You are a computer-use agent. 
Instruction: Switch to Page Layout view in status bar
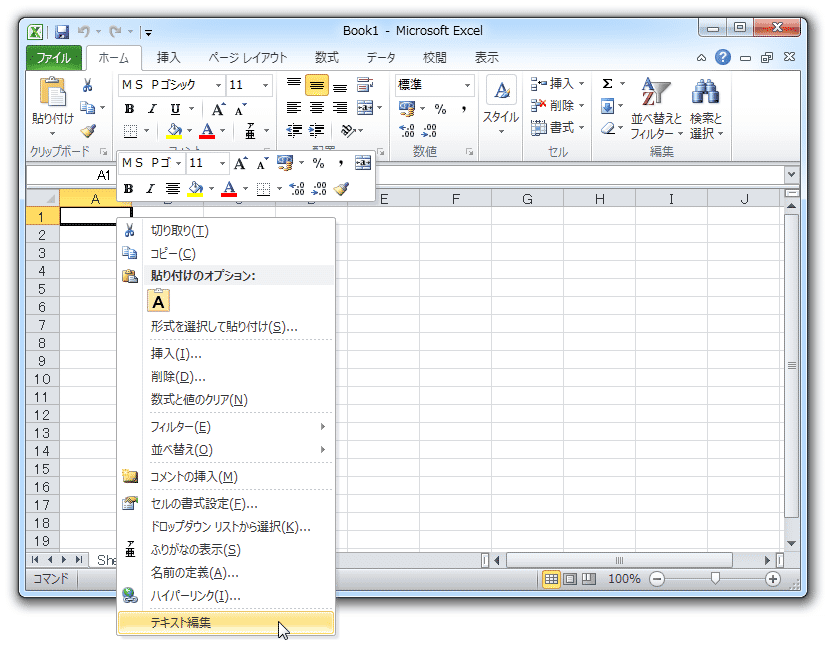570,579
